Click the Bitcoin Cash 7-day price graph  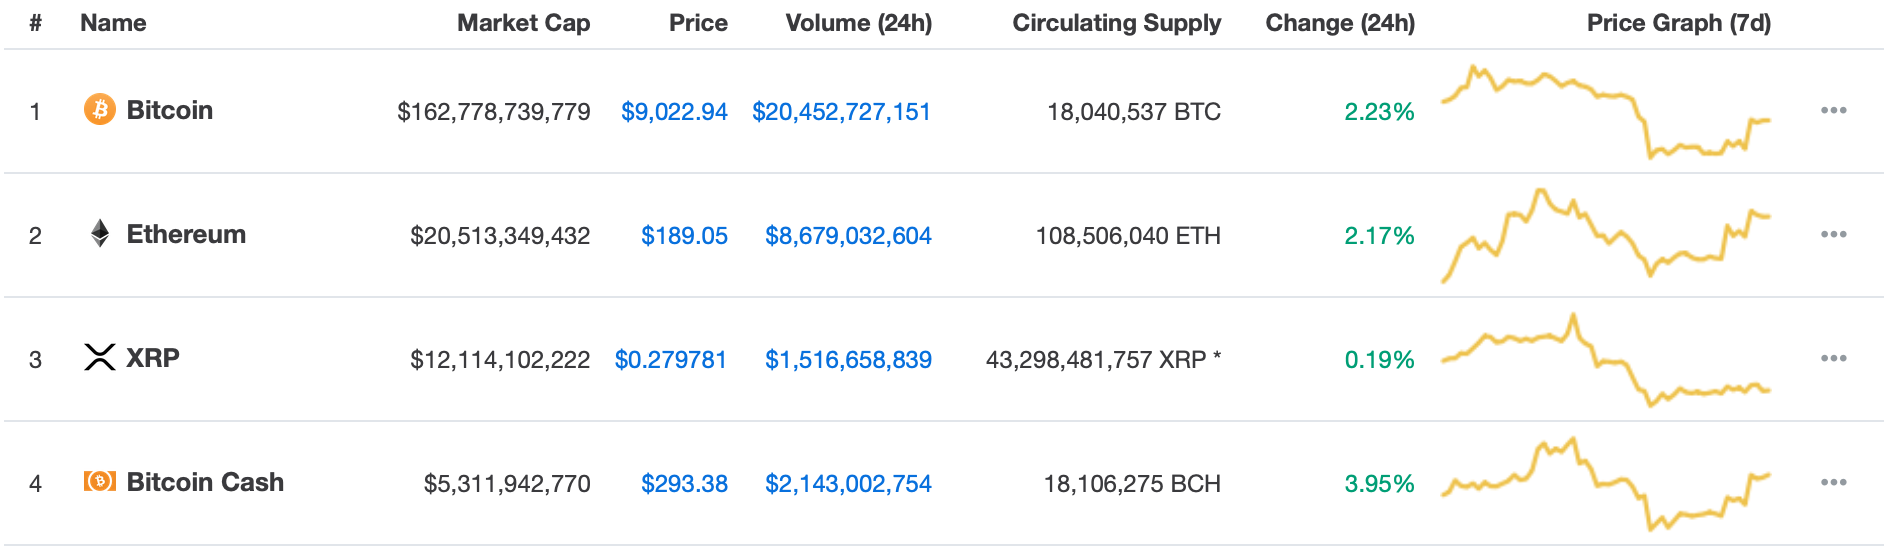[1606, 483]
